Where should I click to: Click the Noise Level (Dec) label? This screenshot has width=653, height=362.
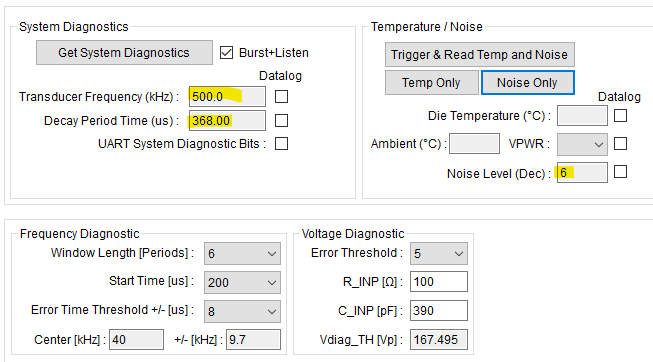[x=499, y=174]
